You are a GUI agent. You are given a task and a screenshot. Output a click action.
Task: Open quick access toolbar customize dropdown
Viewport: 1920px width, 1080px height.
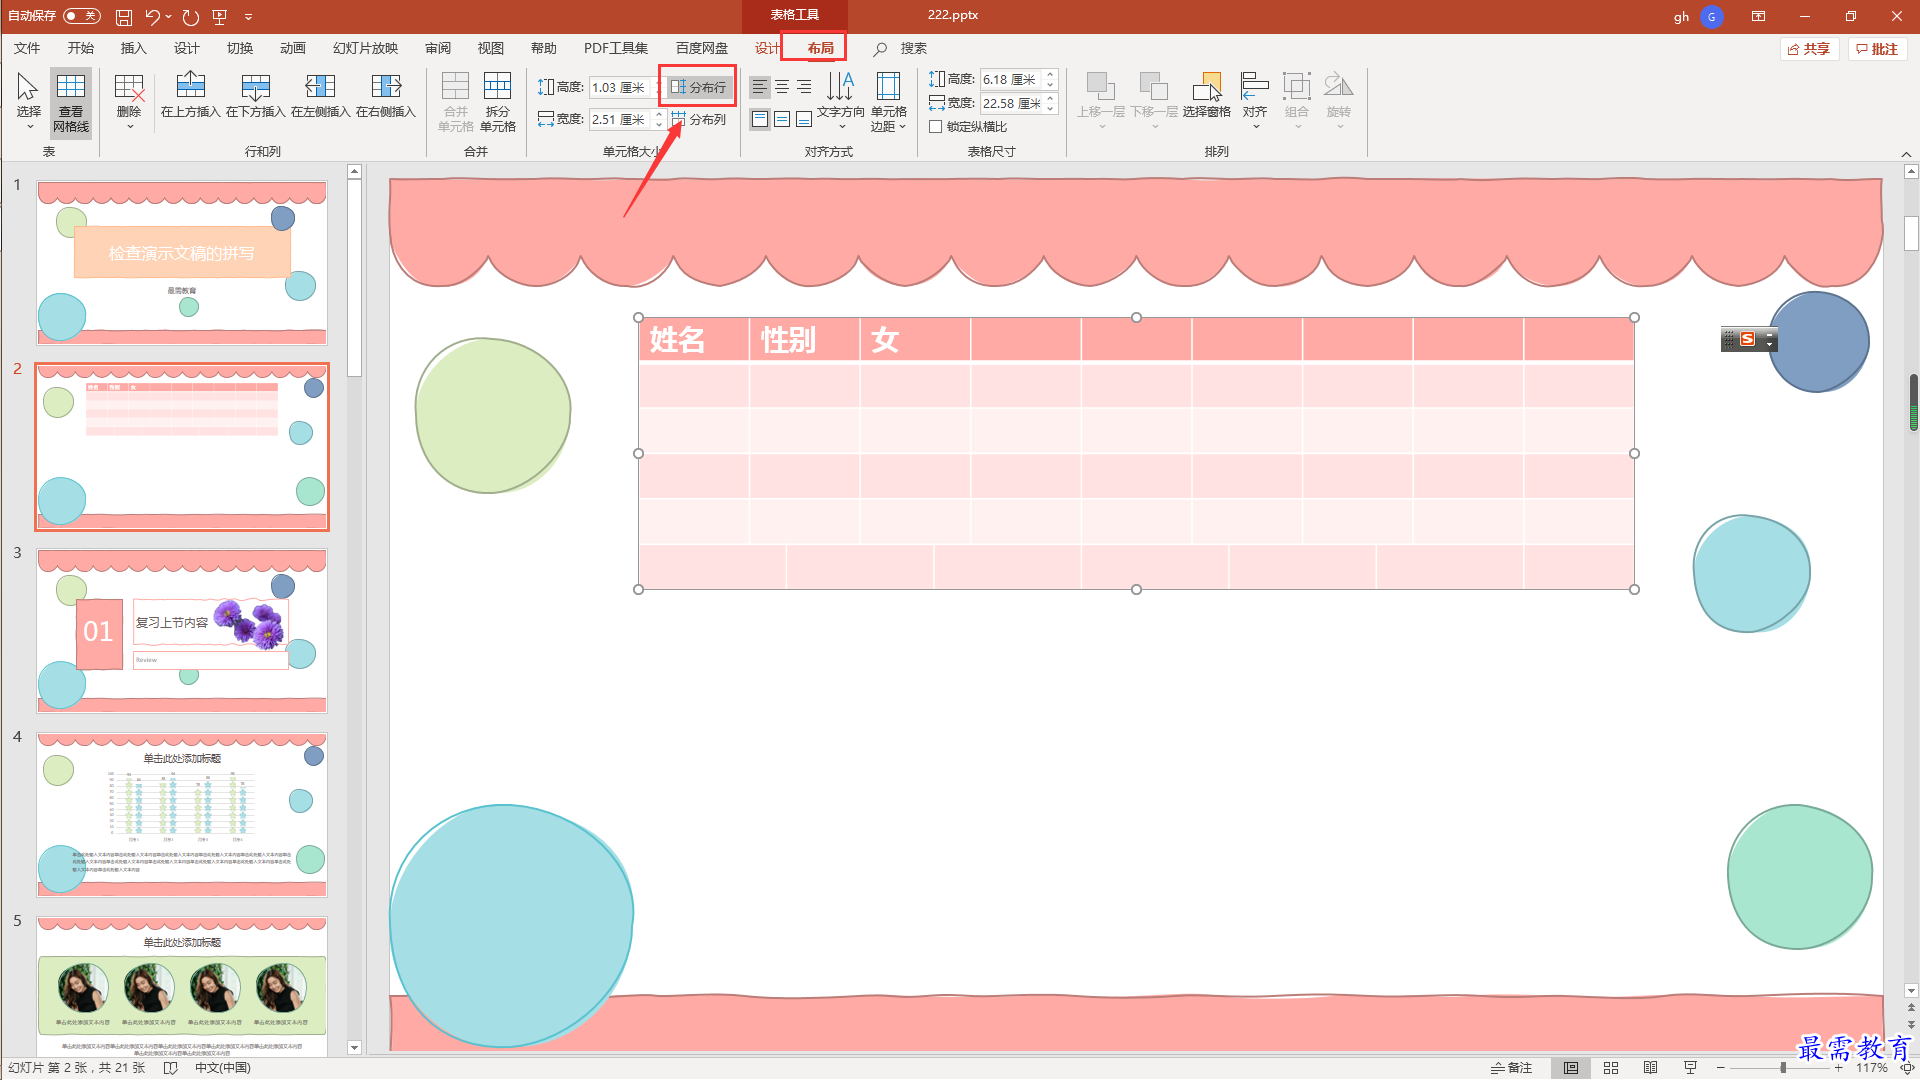pos(248,17)
